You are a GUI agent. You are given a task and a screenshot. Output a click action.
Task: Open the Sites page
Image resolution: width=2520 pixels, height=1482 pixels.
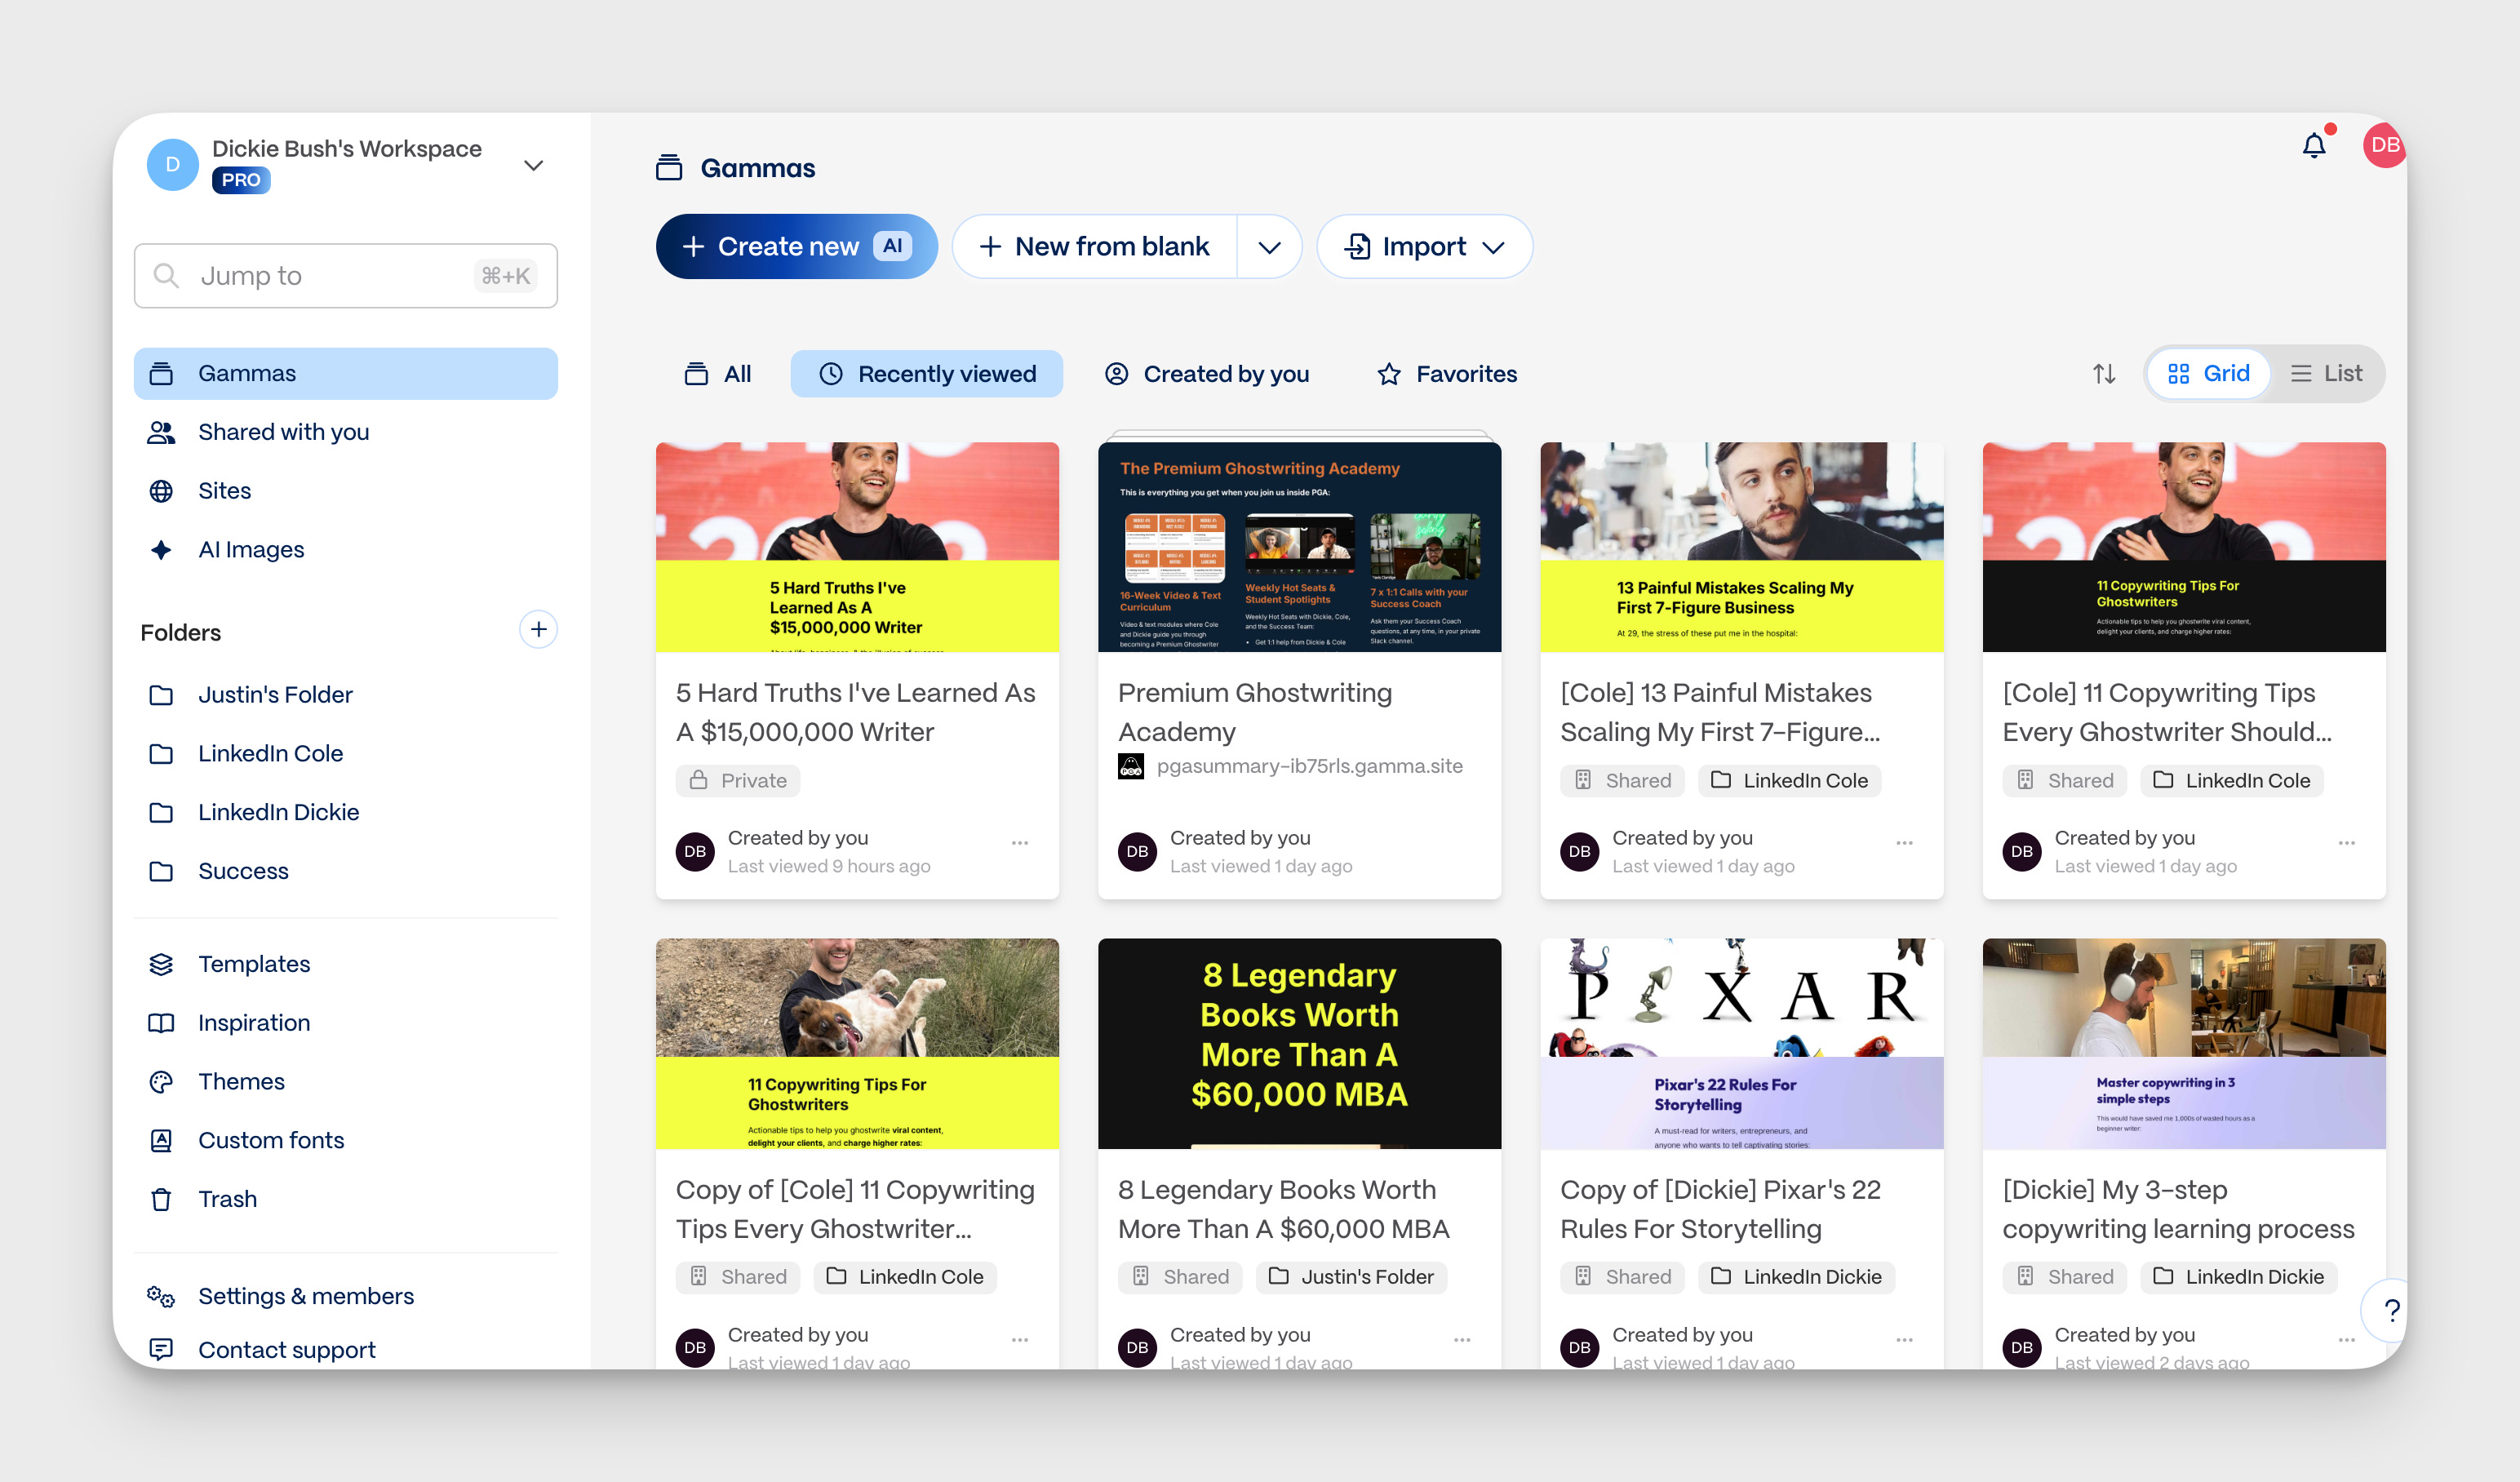(x=224, y=491)
